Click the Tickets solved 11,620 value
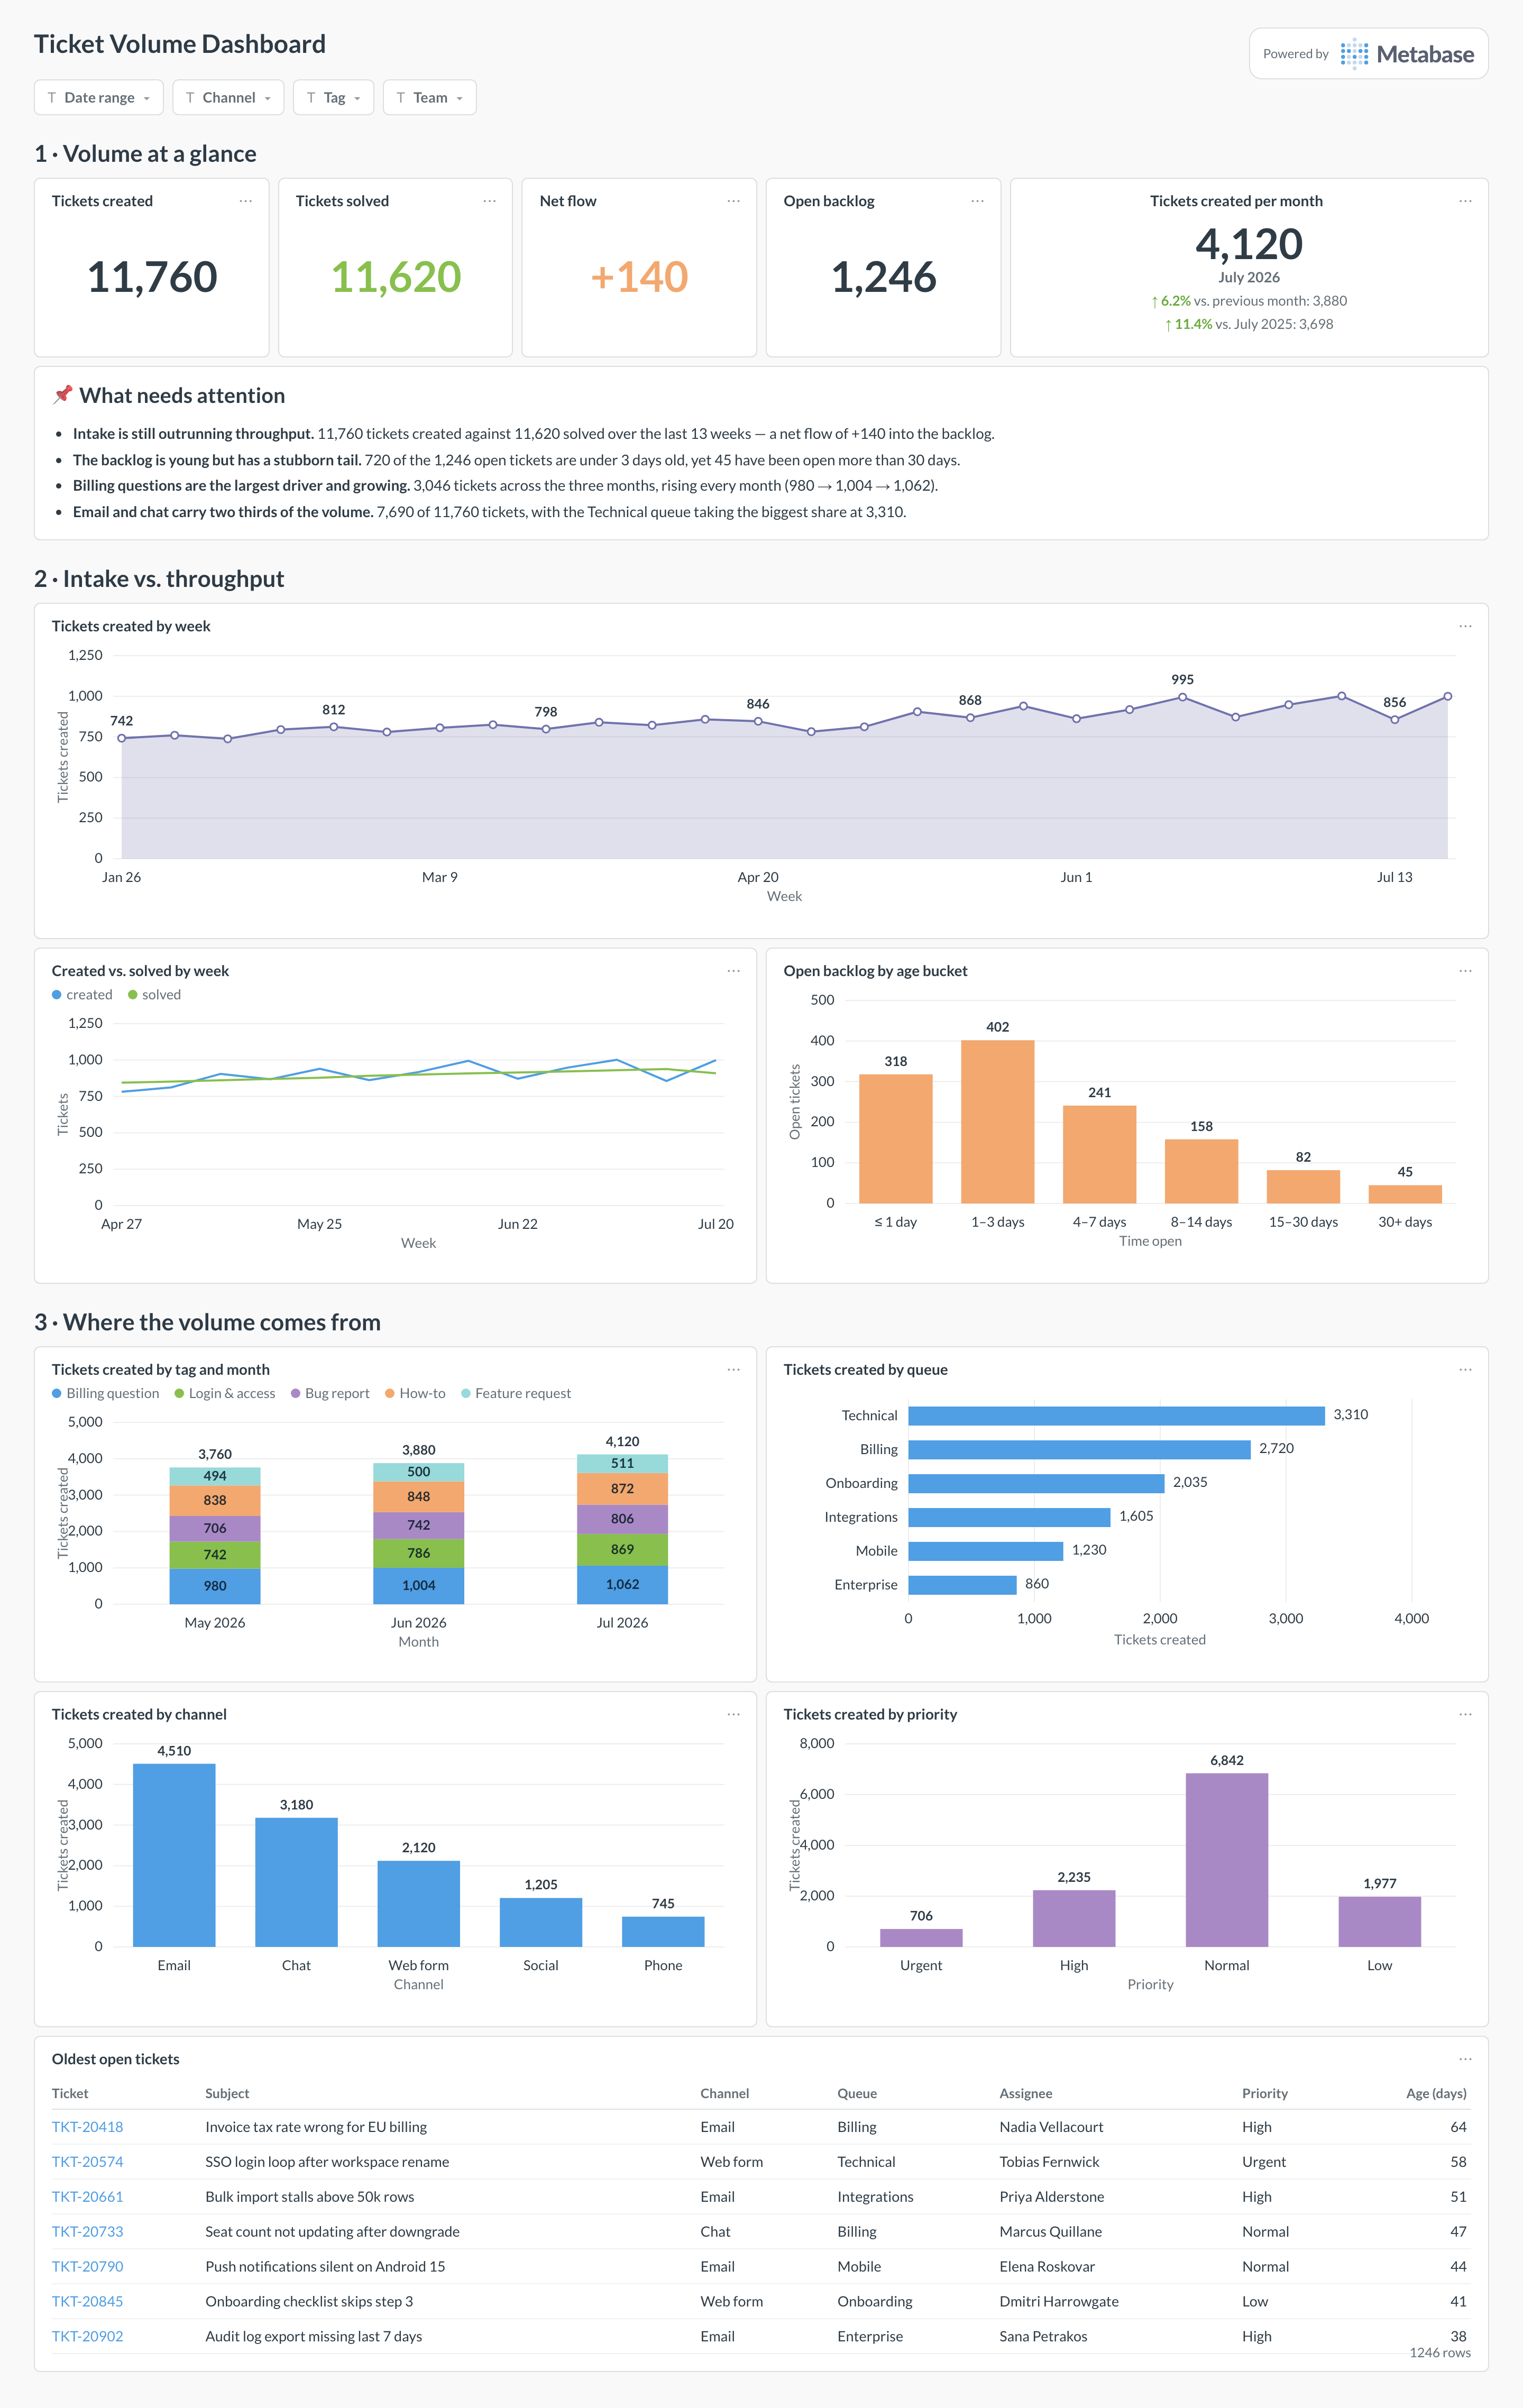The height and width of the screenshot is (2408, 1523). click(x=396, y=277)
